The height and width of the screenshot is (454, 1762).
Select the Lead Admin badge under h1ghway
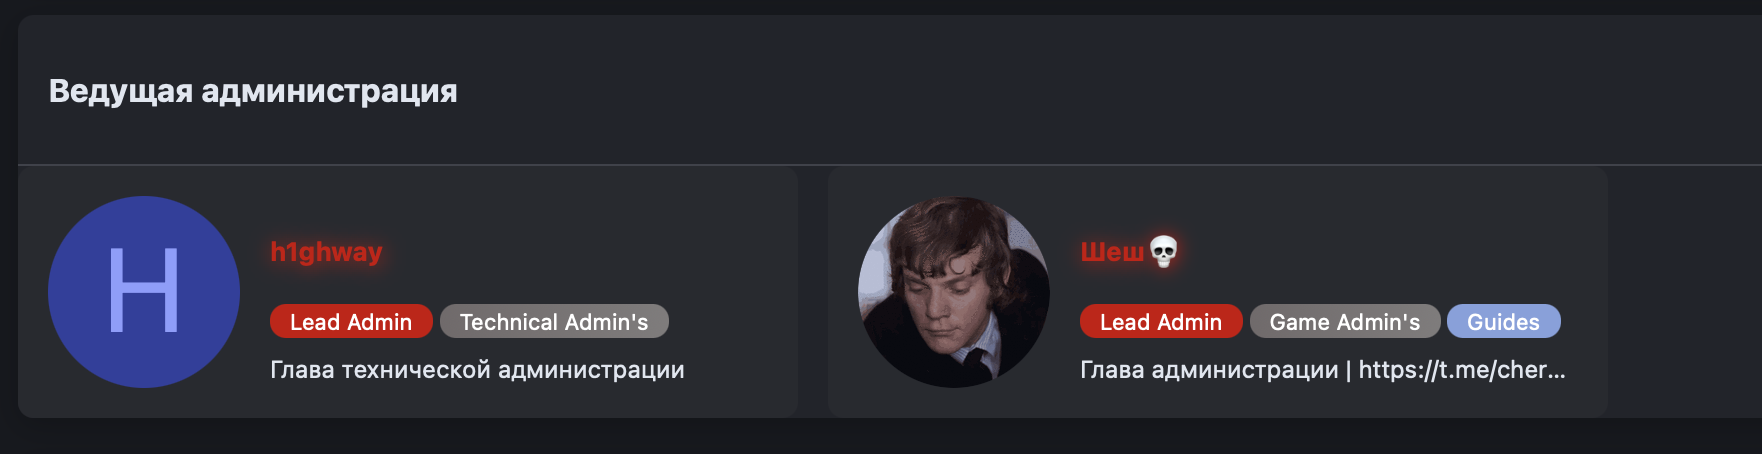click(351, 322)
